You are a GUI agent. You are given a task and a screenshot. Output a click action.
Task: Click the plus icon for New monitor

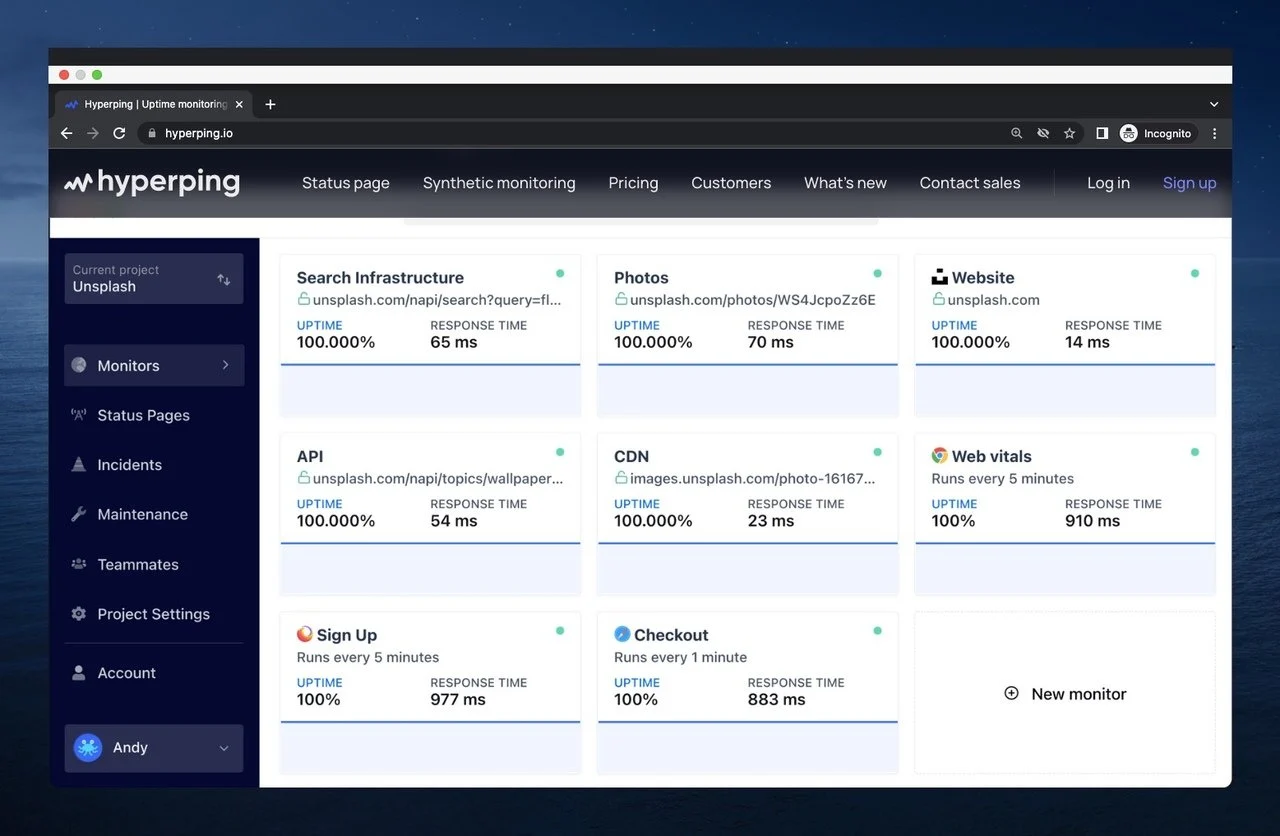(x=1011, y=693)
